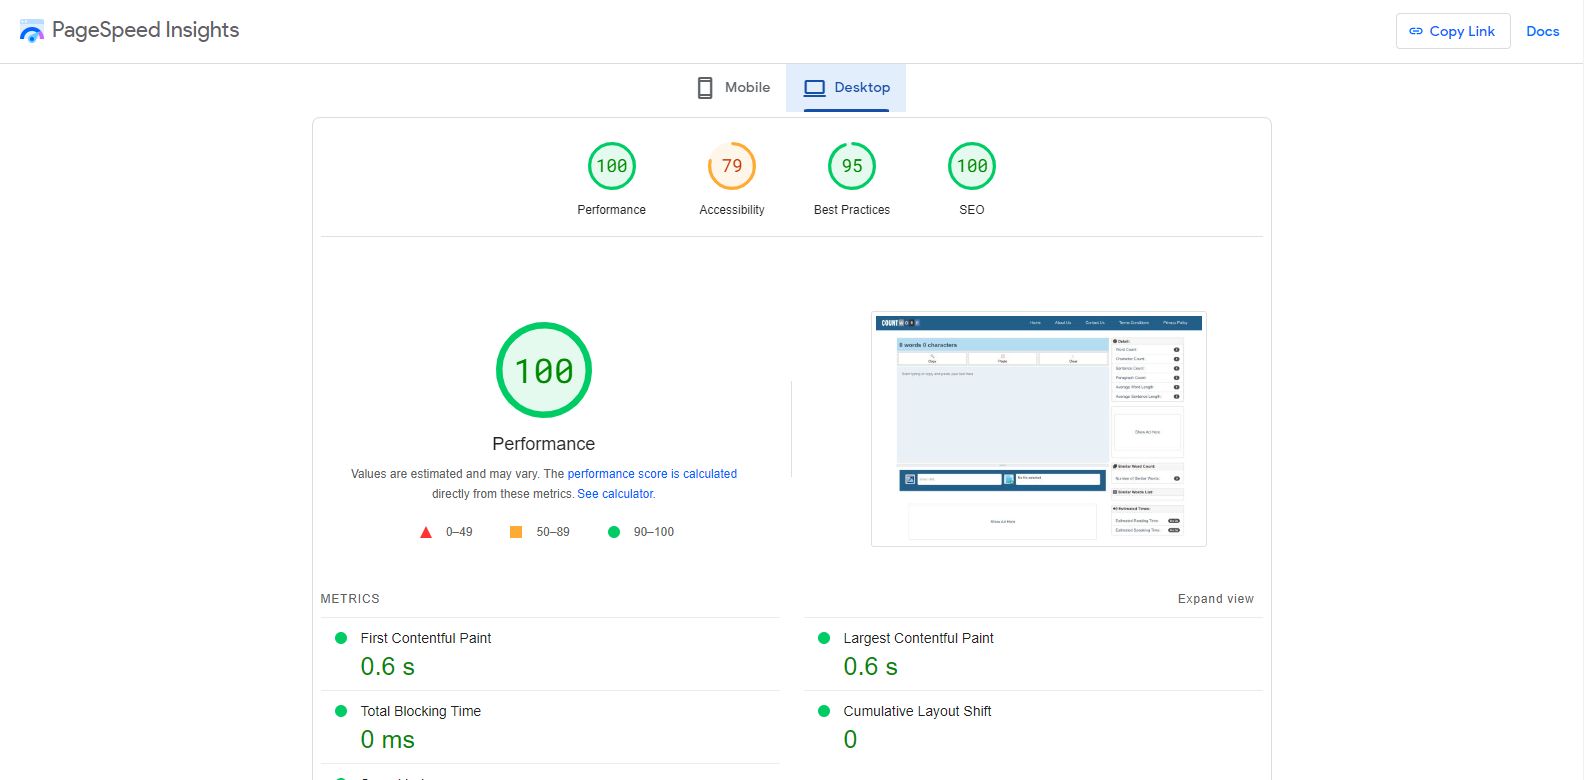The width and height of the screenshot is (1584, 780).
Task: Select the Desktop tab
Action: click(x=847, y=88)
